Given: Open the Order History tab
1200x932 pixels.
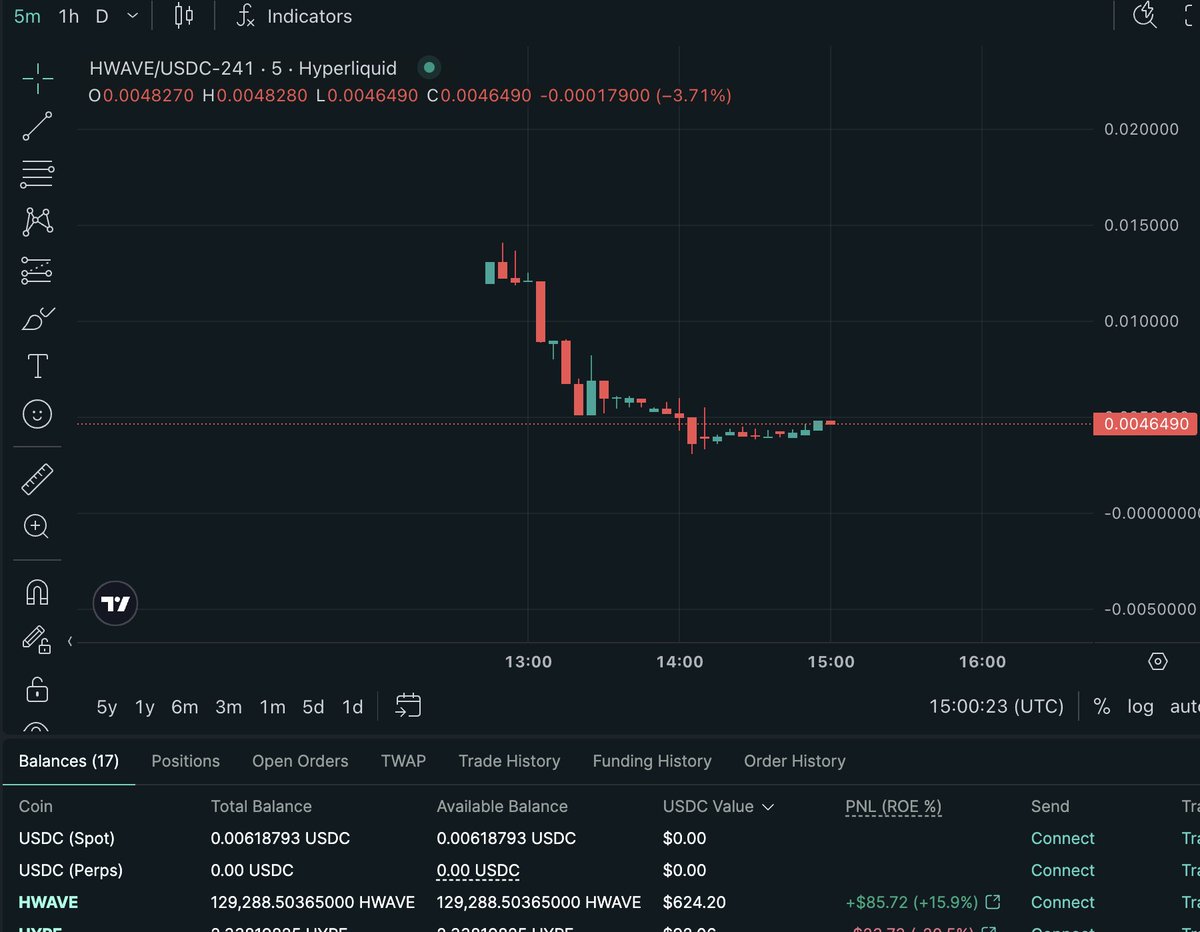Looking at the screenshot, I should point(795,761).
